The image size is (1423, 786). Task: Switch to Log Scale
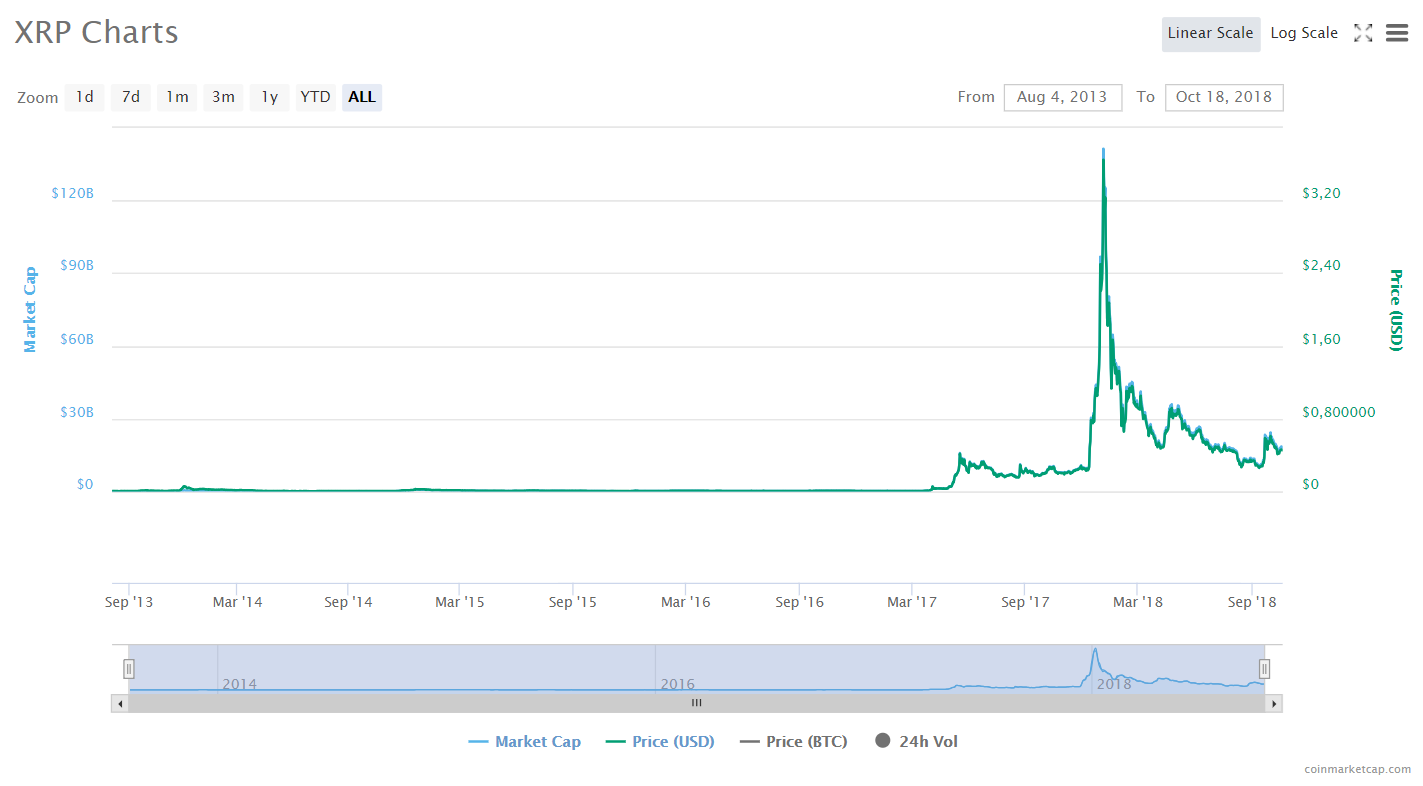pos(1304,33)
